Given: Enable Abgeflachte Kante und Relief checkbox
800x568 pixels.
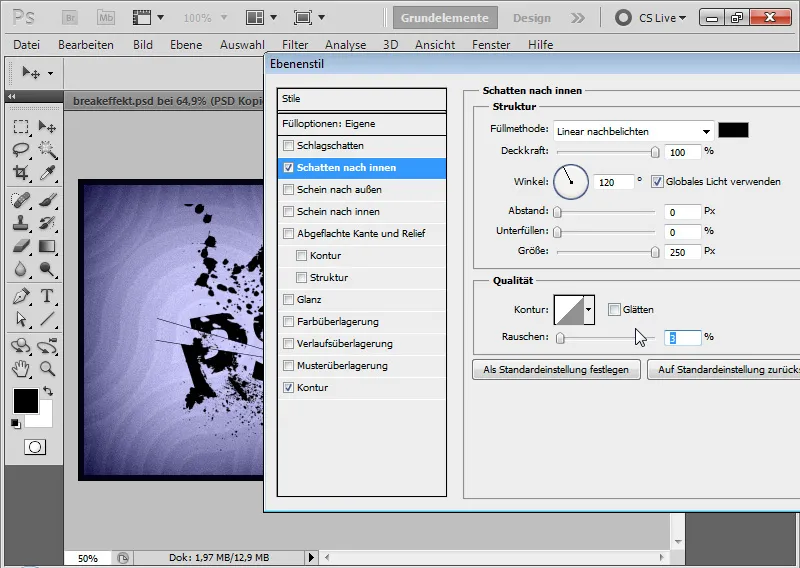Looking at the screenshot, I should tap(289, 233).
